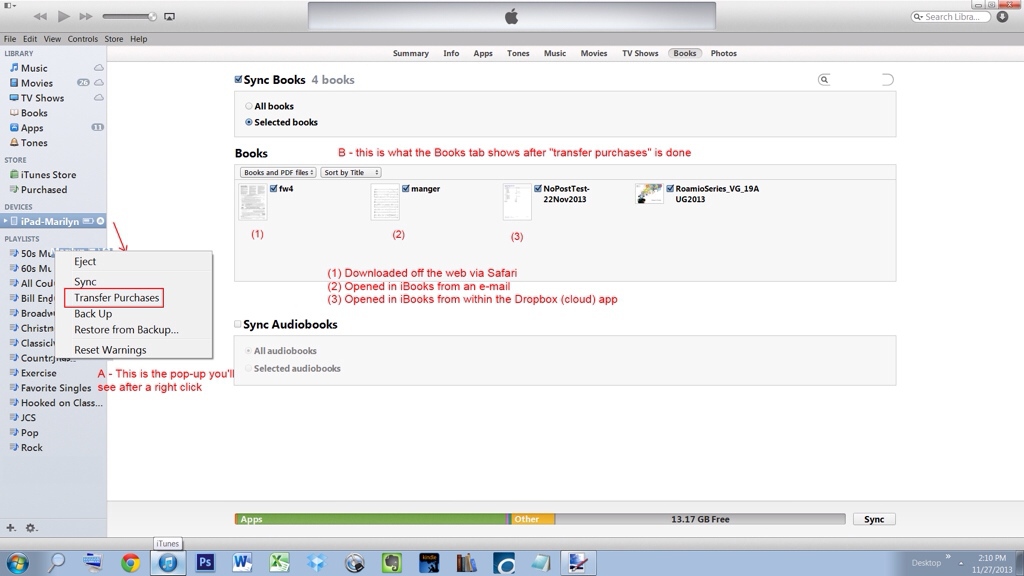Open the Rock playlist
This screenshot has height=576, width=1024.
pyautogui.click(x=31, y=448)
